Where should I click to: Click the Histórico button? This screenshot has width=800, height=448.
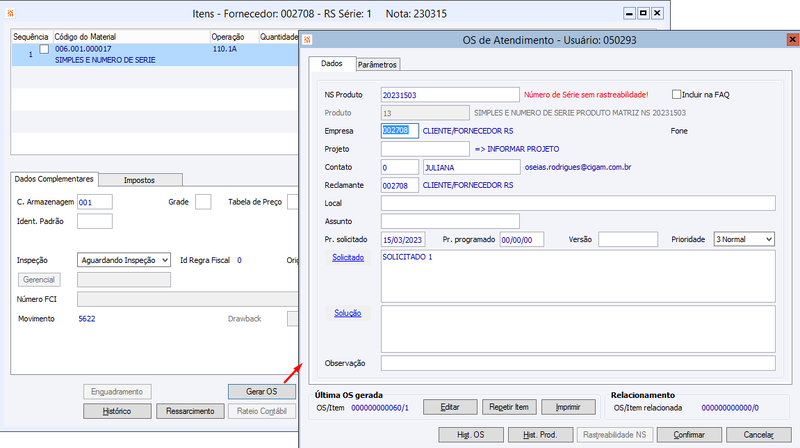[x=117, y=411]
